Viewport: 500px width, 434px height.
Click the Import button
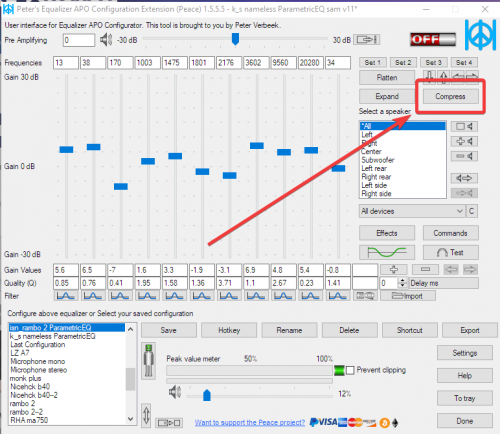[408, 296]
